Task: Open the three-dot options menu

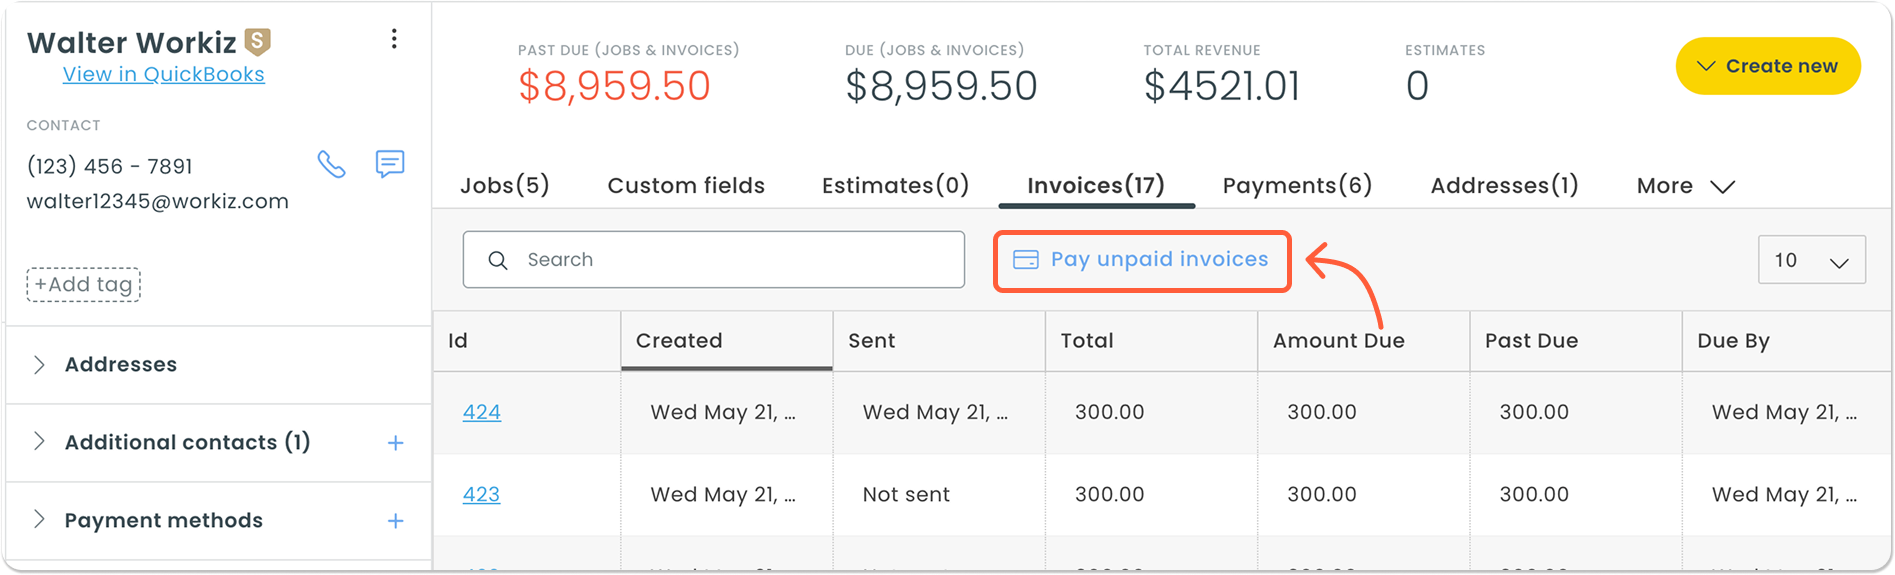Action: pyautogui.click(x=394, y=39)
